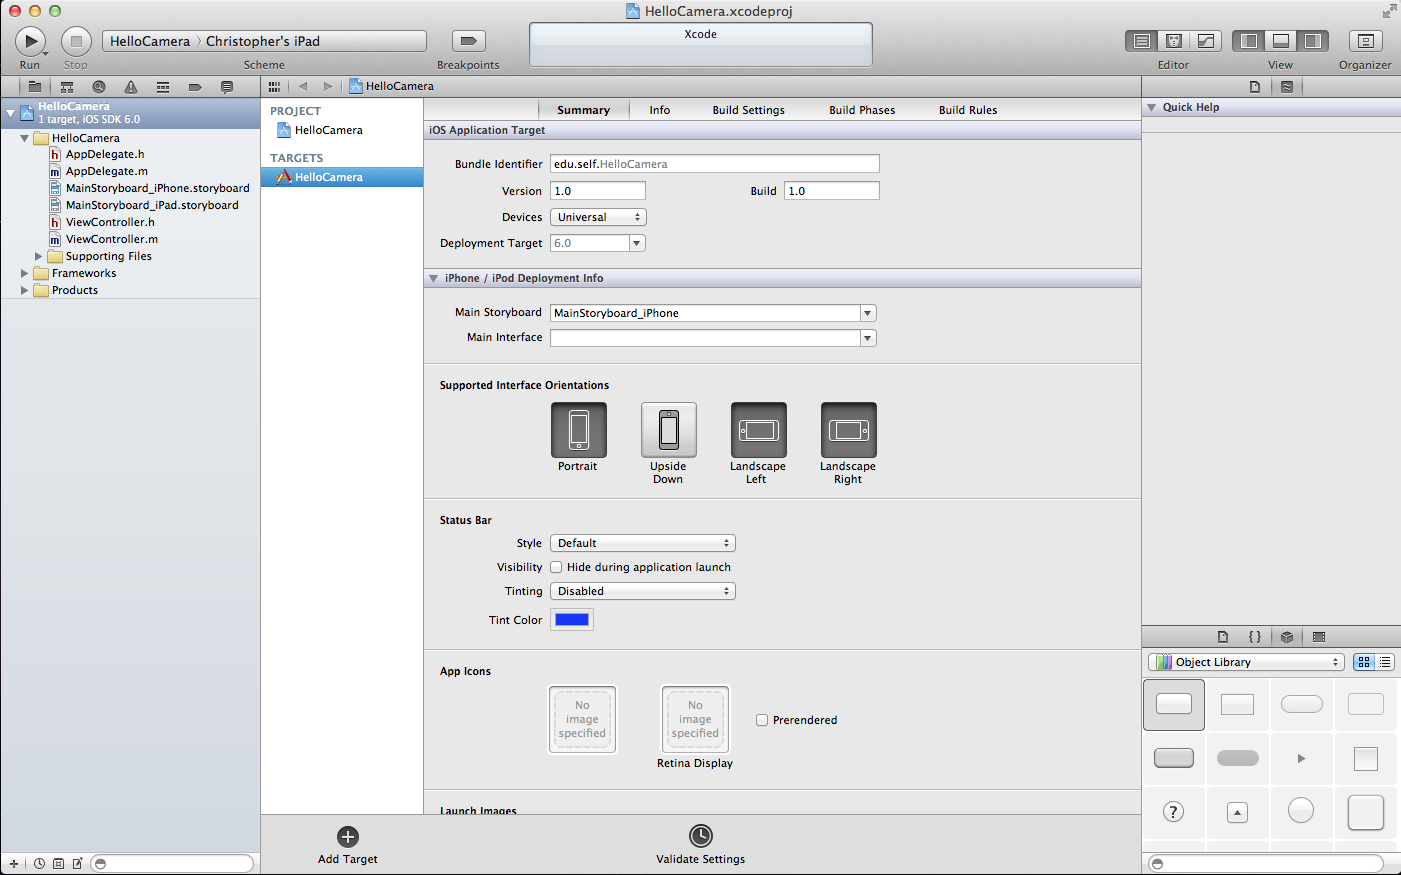This screenshot has height=875, width=1401.
Task: Open the Deployment Target combo box arrow
Action: coord(637,243)
